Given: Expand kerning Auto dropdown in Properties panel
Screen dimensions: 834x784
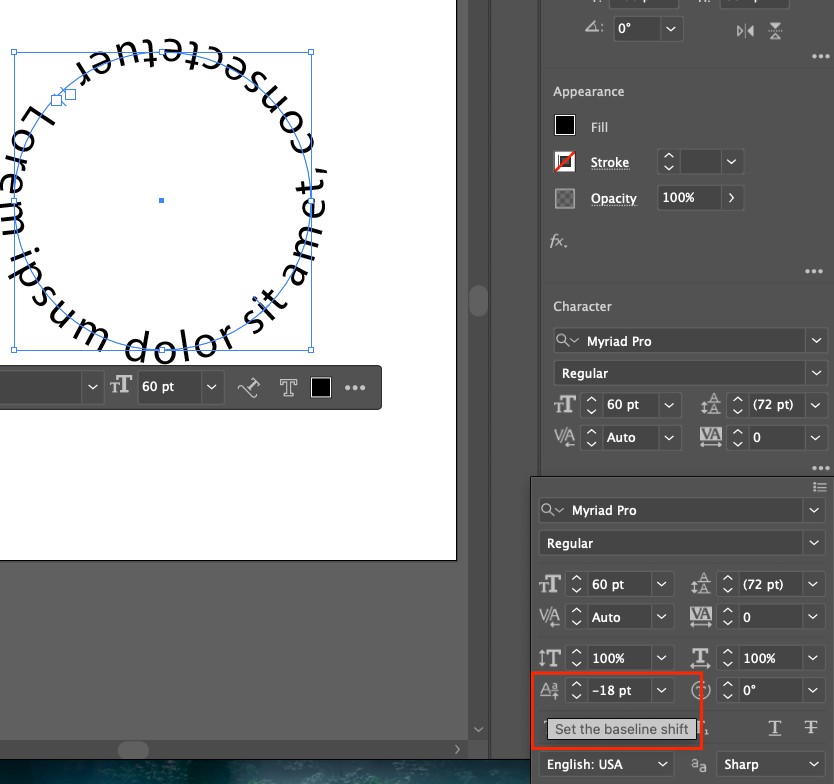Looking at the screenshot, I should (669, 438).
